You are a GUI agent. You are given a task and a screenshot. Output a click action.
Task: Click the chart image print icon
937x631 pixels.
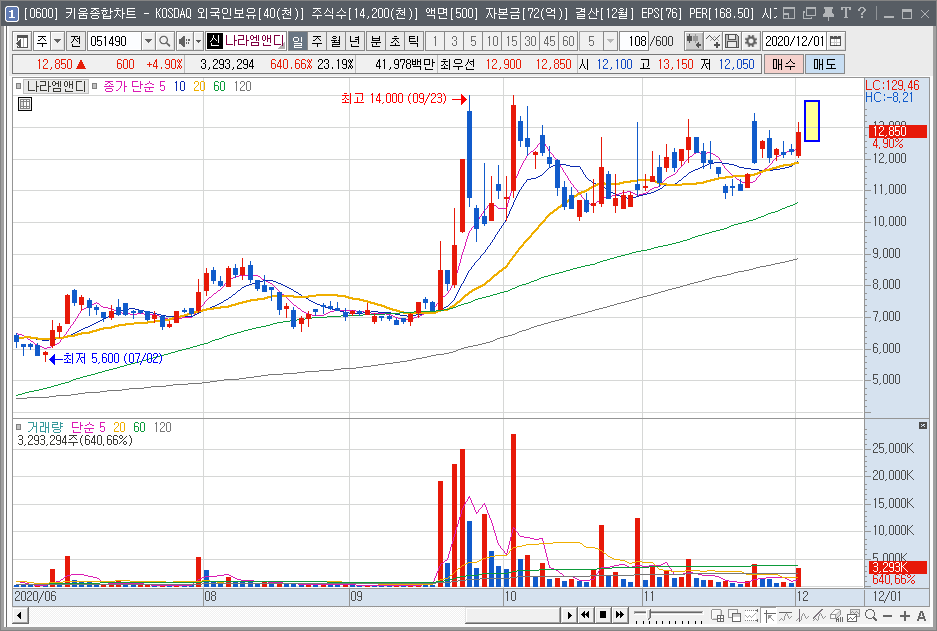click(853, 615)
